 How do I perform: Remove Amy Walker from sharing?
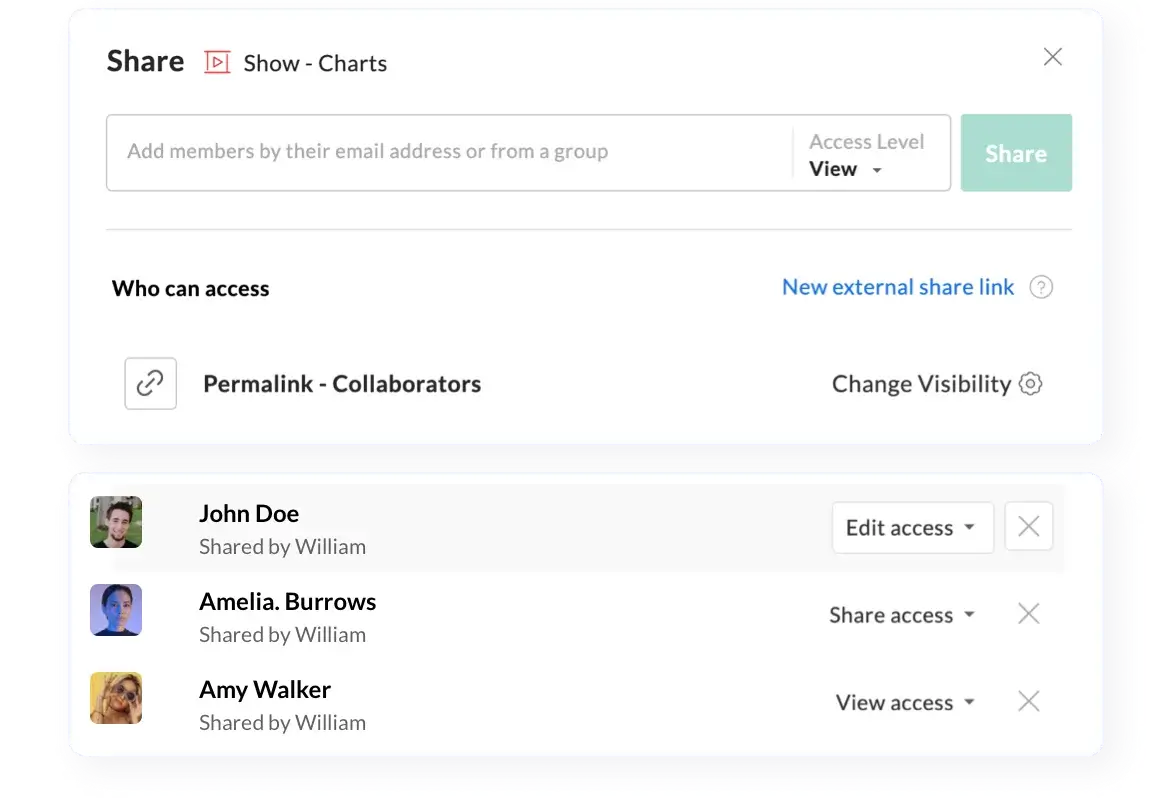[1028, 701]
